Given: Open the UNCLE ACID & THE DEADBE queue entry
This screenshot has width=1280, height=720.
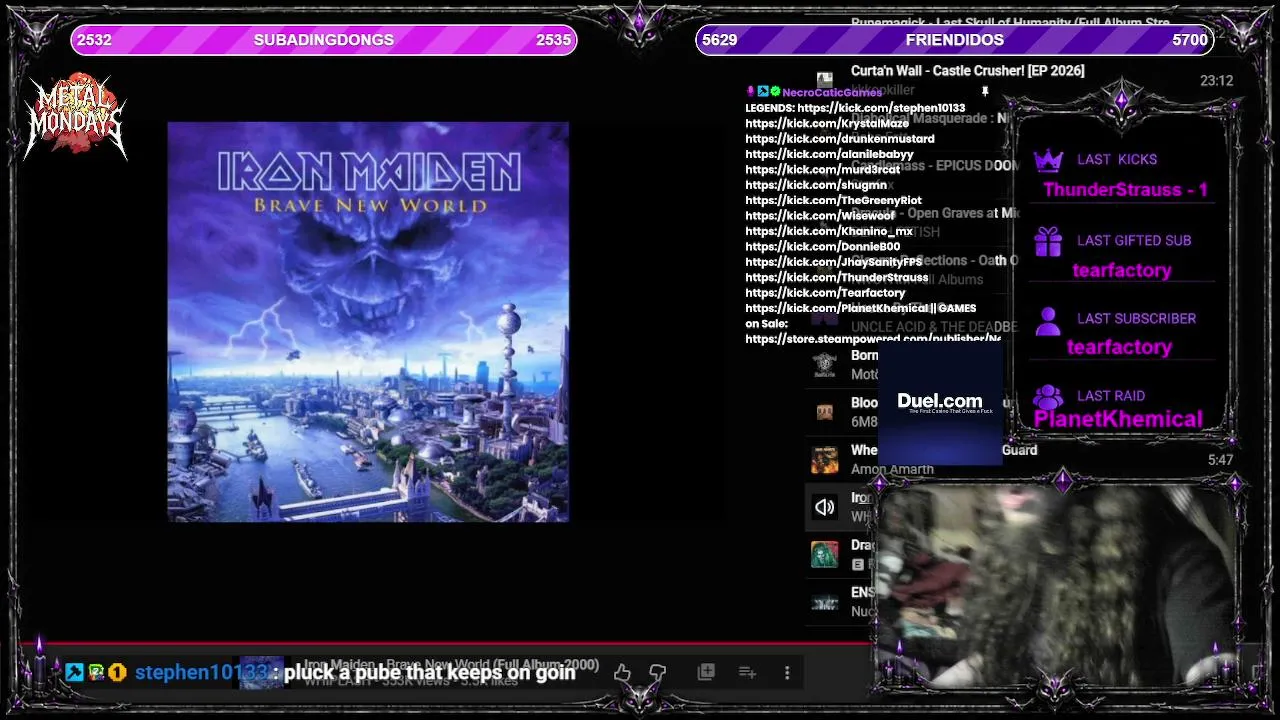Looking at the screenshot, I should [x=934, y=327].
